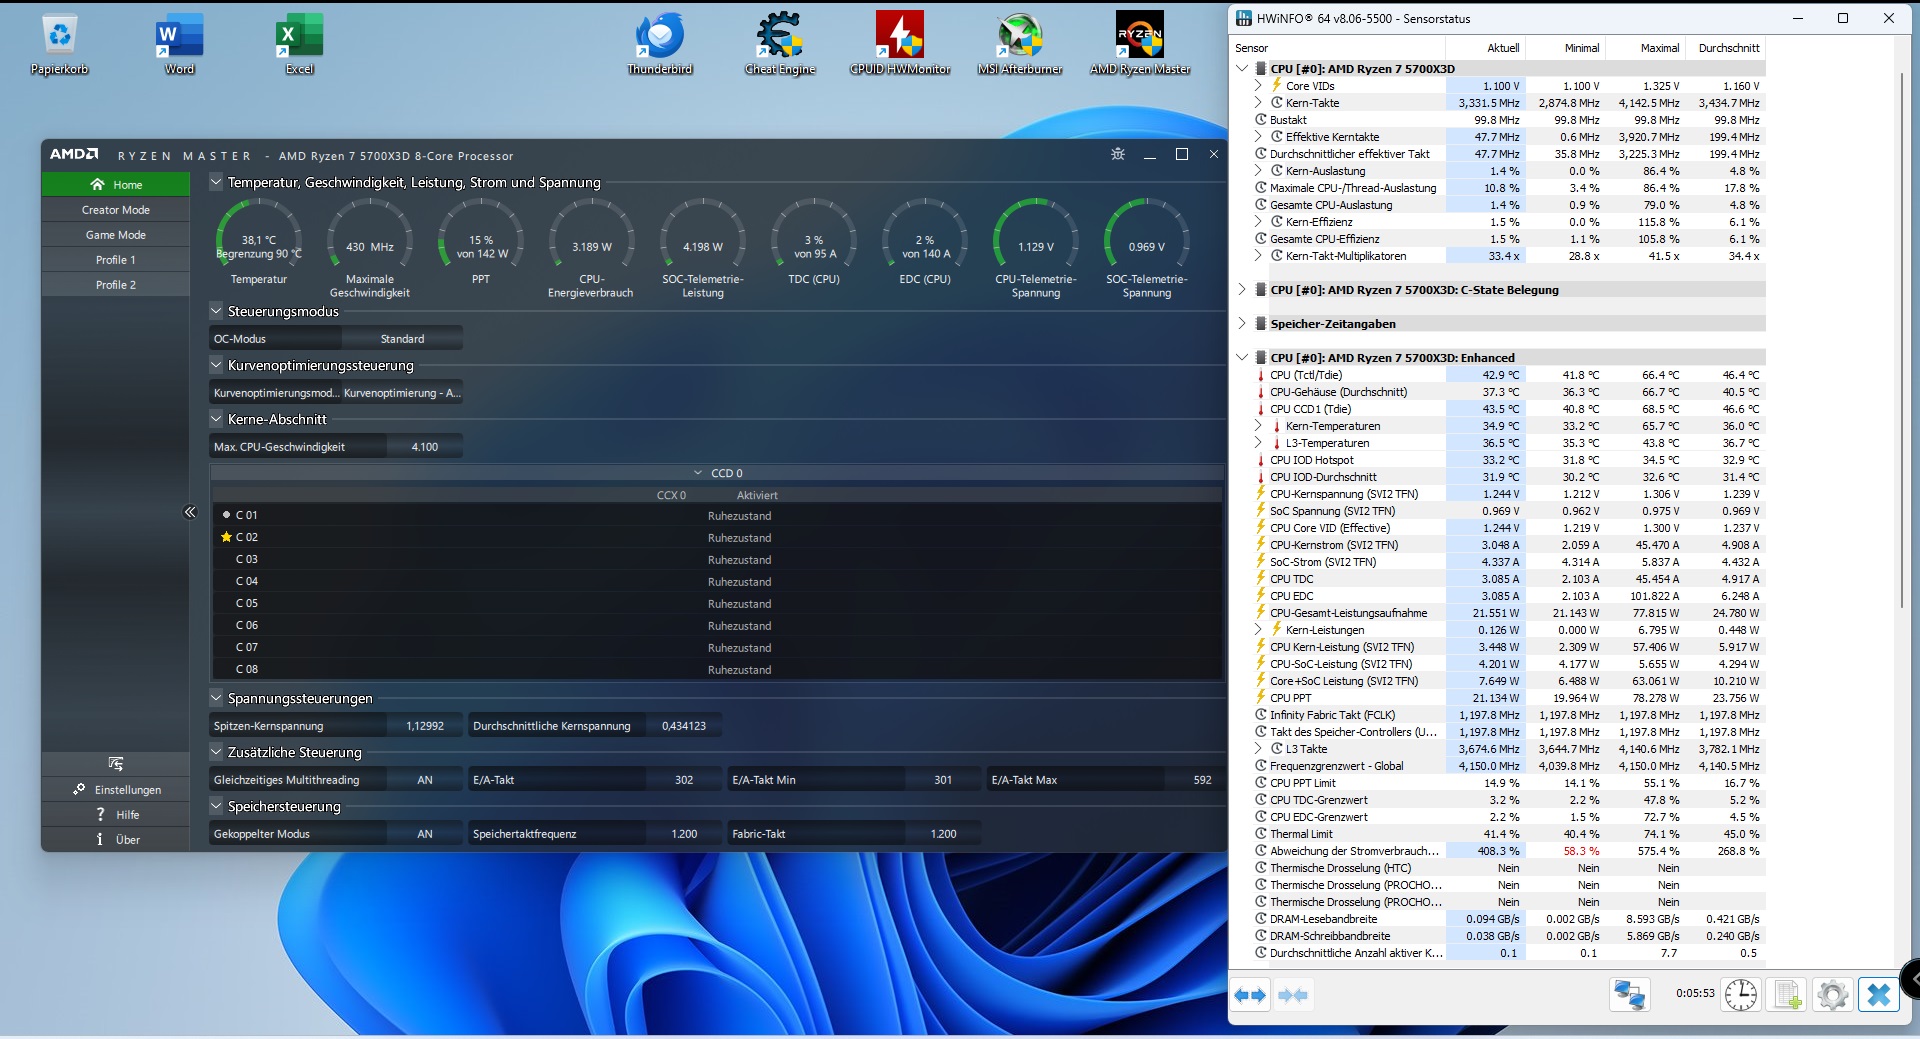Screen dimensions: 1920x1039
Task: Expand Kern-Leistungen row in HWiNFO
Action: point(1258,630)
